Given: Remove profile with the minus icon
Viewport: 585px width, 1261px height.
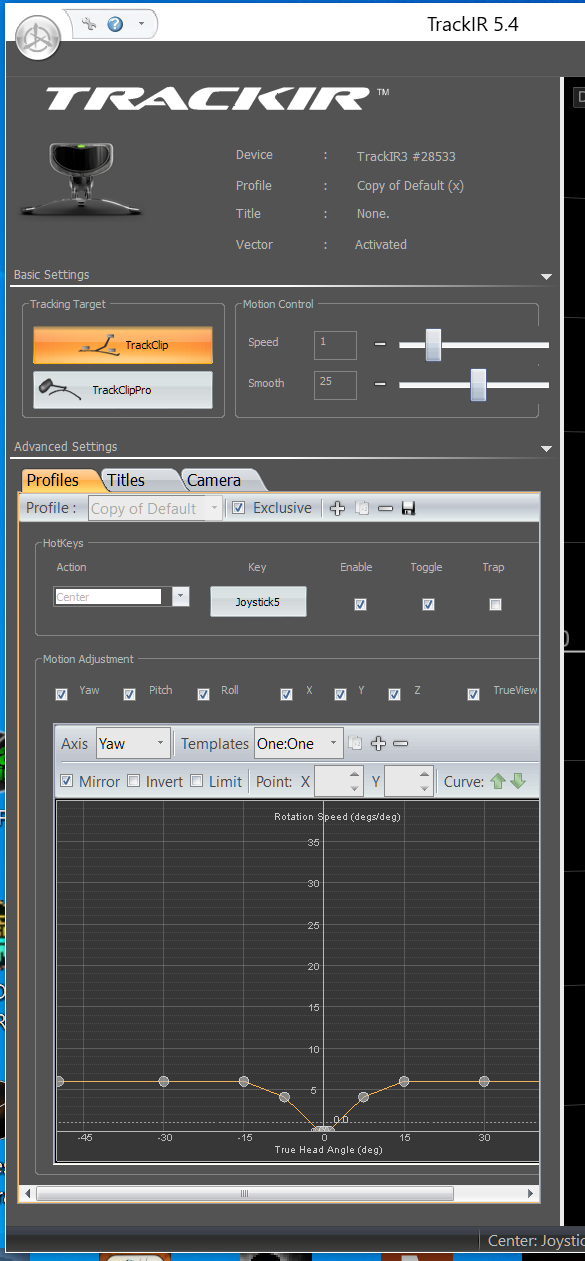Looking at the screenshot, I should click(x=385, y=508).
